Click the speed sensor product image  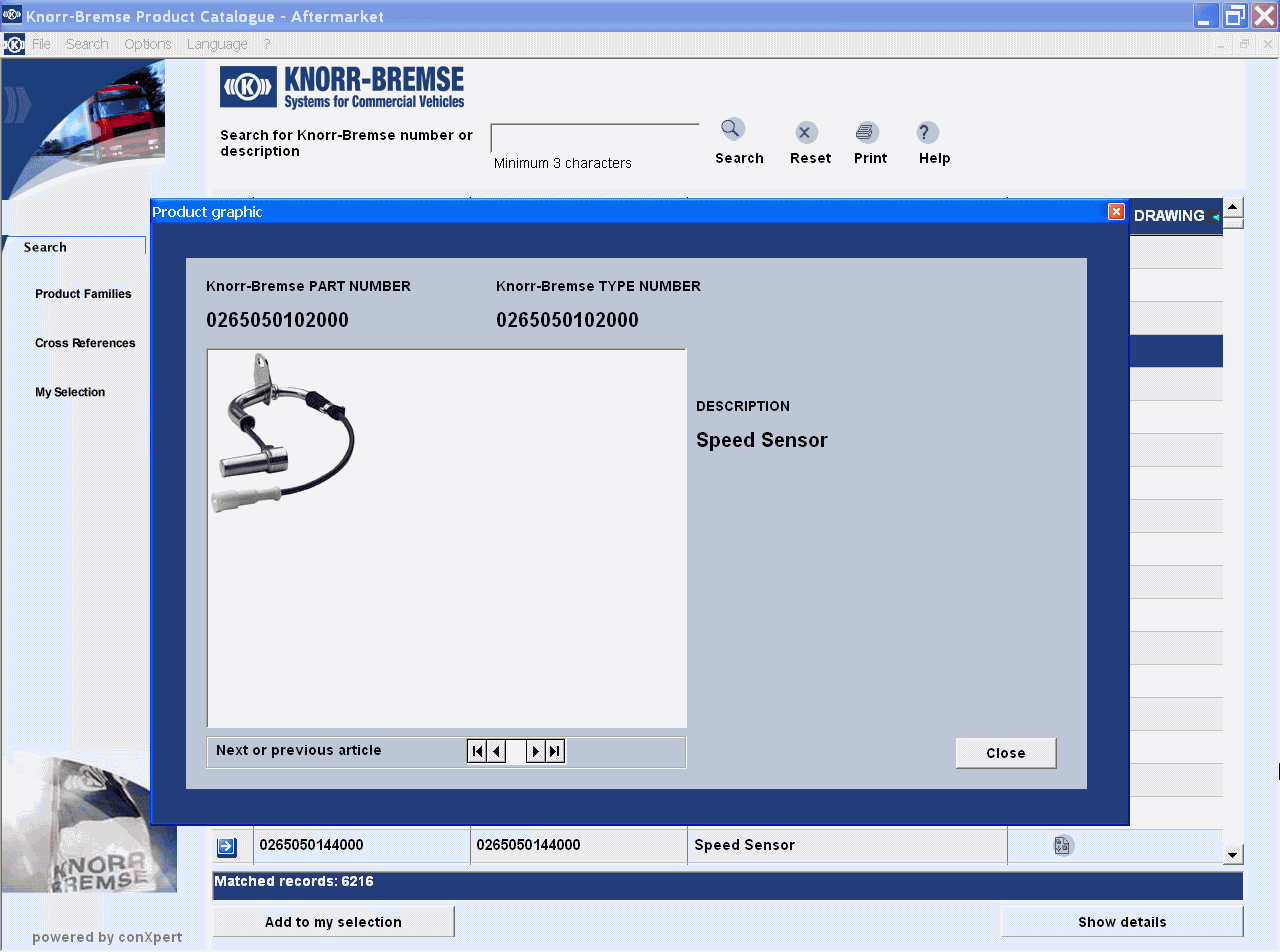282,433
